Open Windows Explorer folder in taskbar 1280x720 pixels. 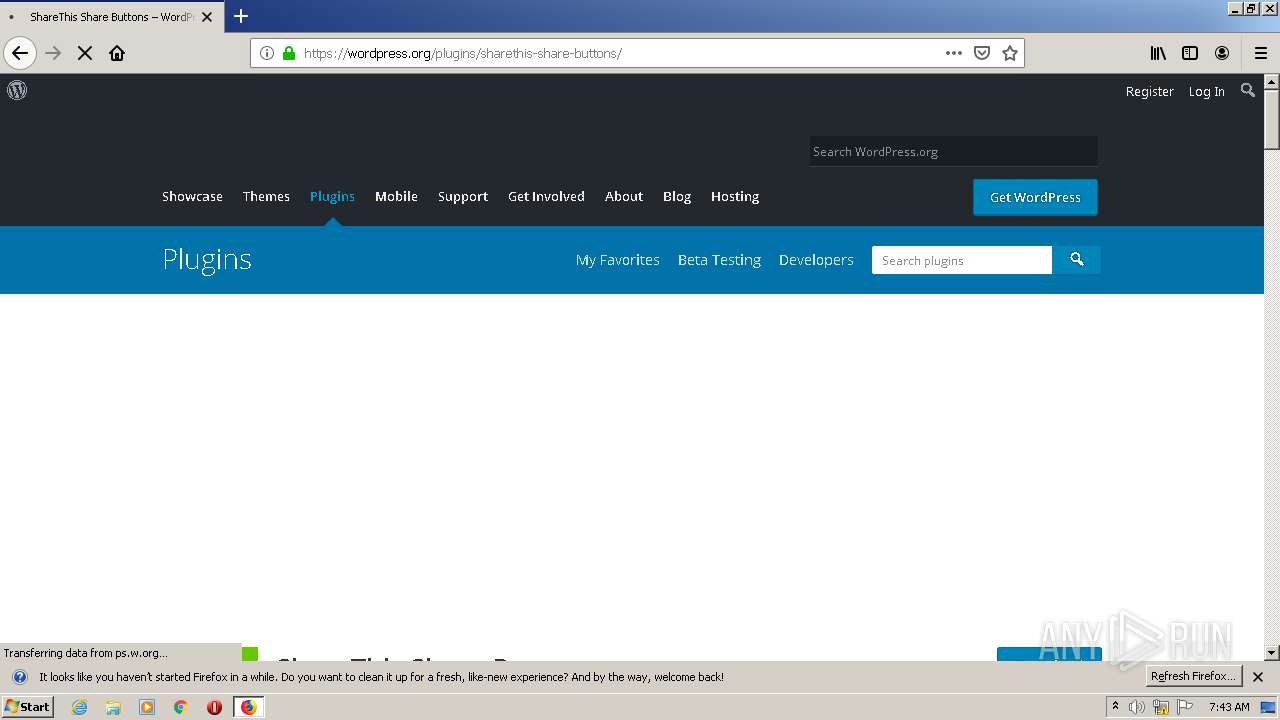[x=113, y=707]
